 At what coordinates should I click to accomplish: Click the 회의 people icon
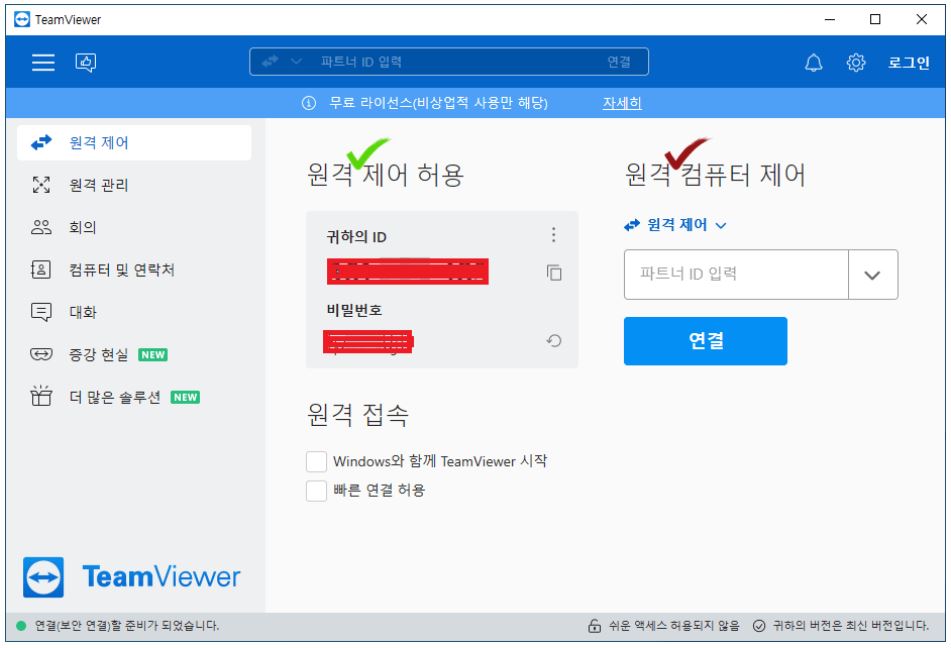[x=41, y=228]
